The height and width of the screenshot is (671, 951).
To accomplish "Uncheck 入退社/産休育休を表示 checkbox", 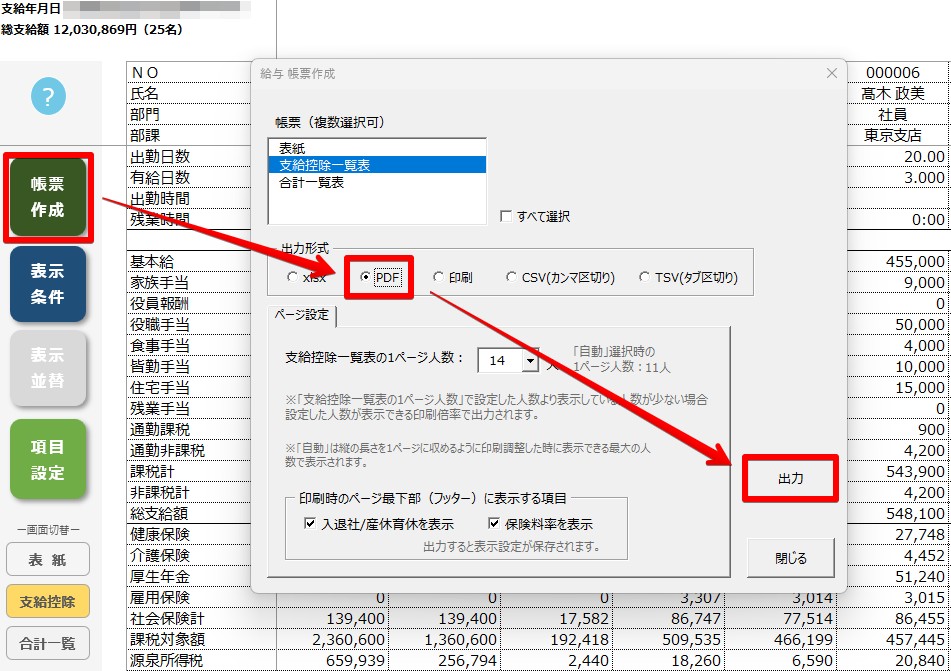I will pyautogui.click(x=310, y=523).
